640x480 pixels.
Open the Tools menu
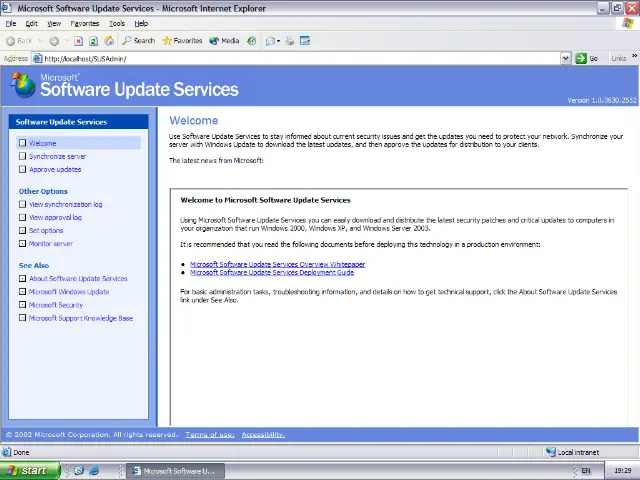click(x=117, y=24)
